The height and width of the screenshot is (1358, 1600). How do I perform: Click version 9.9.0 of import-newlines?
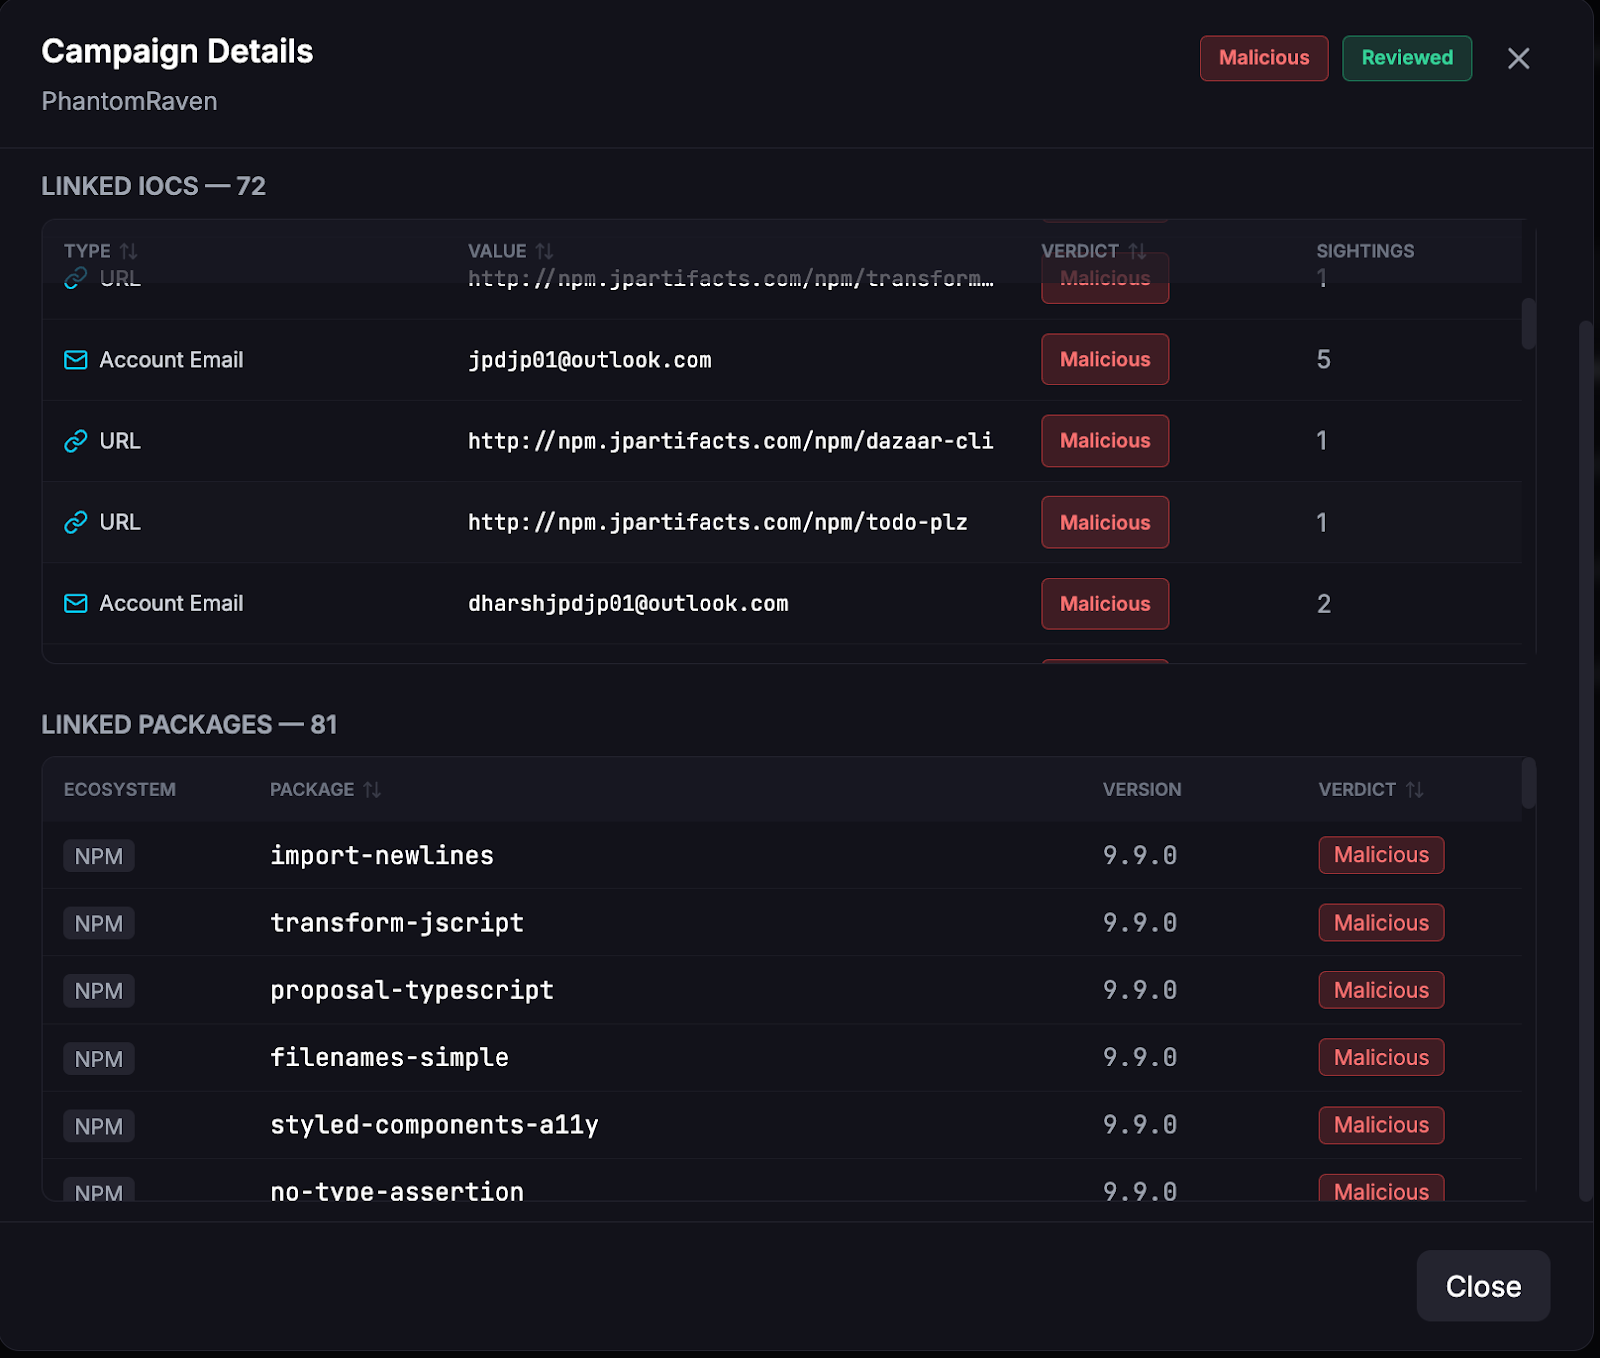coord(1140,855)
